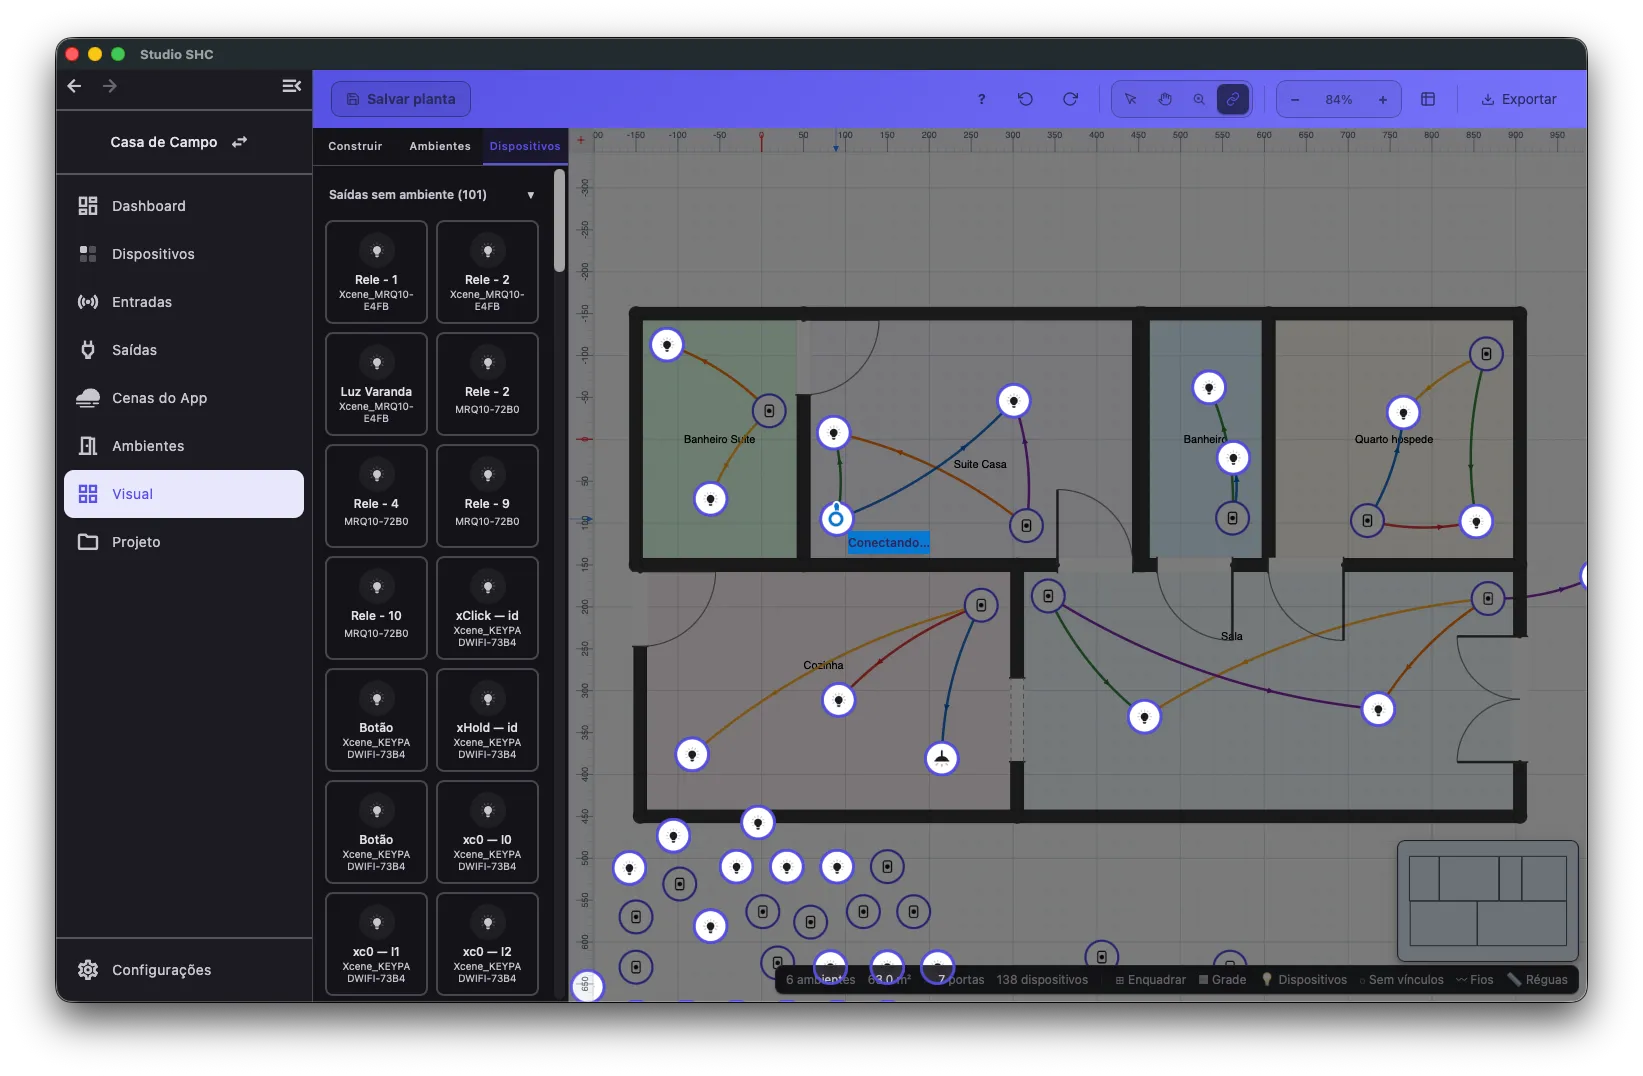The width and height of the screenshot is (1643, 1076).
Task: Click the Salvar planta button
Action: click(x=401, y=99)
